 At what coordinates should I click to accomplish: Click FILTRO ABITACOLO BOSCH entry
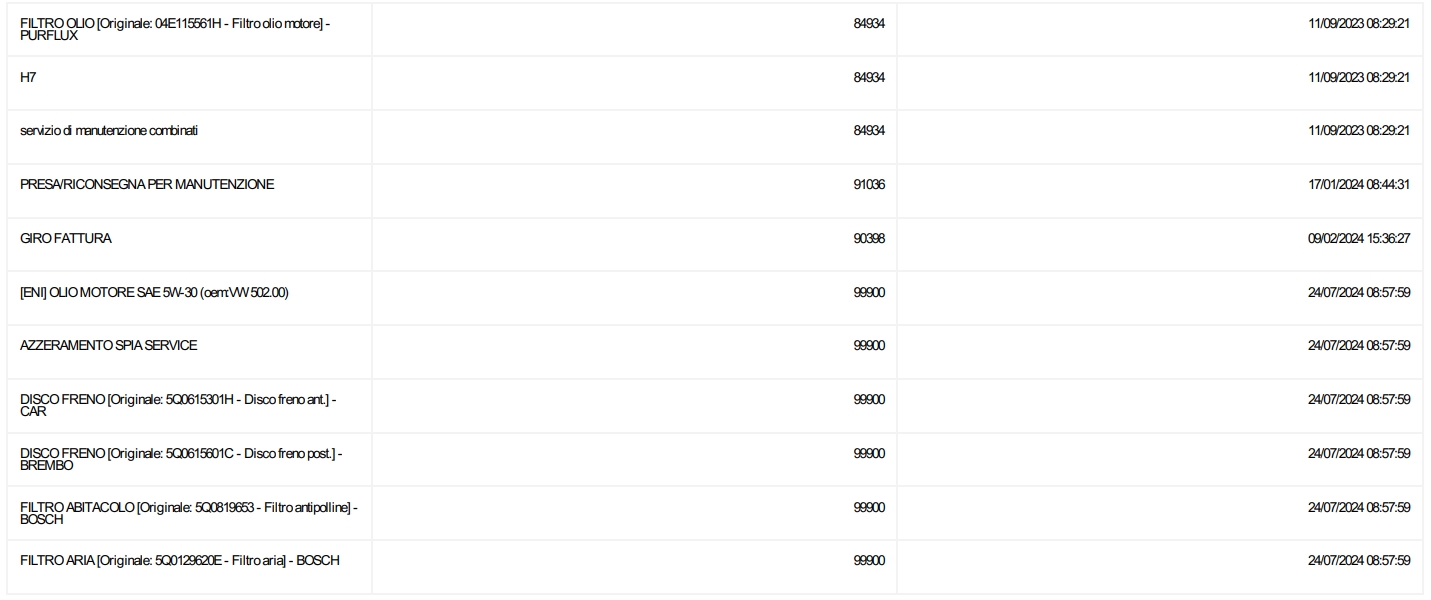tap(189, 513)
